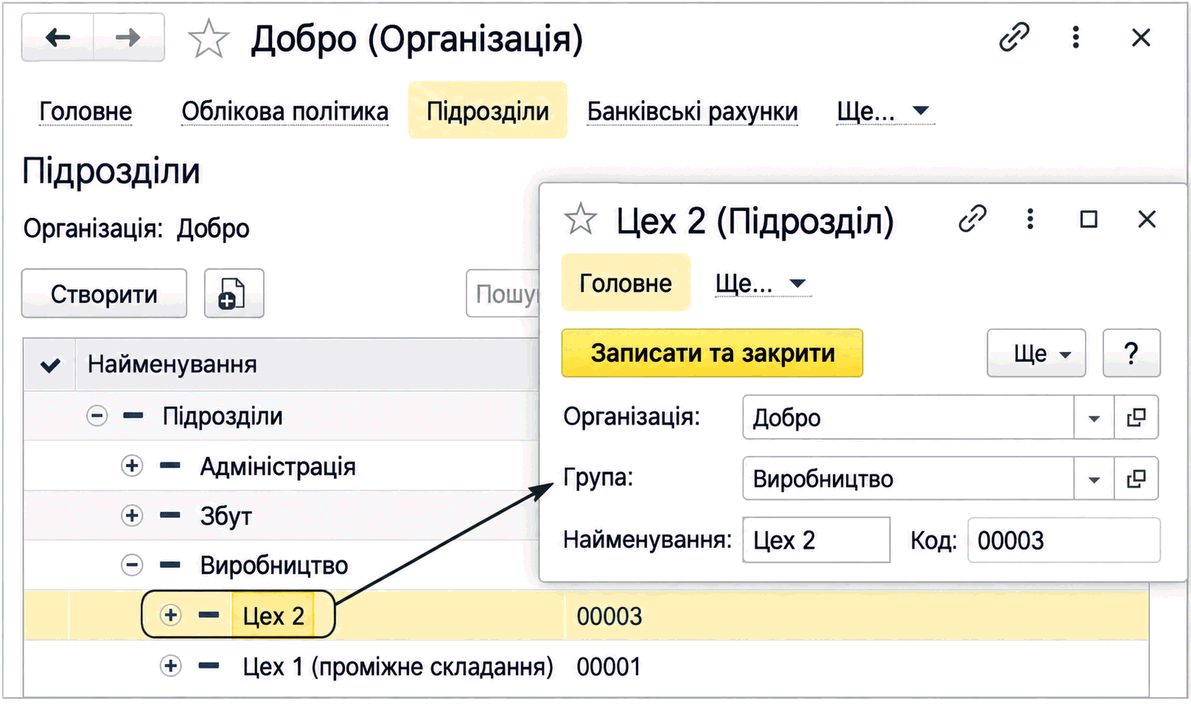Add Добро (Організація) to favorites star
This screenshot has height=706, width=1191.
(208, 39)
